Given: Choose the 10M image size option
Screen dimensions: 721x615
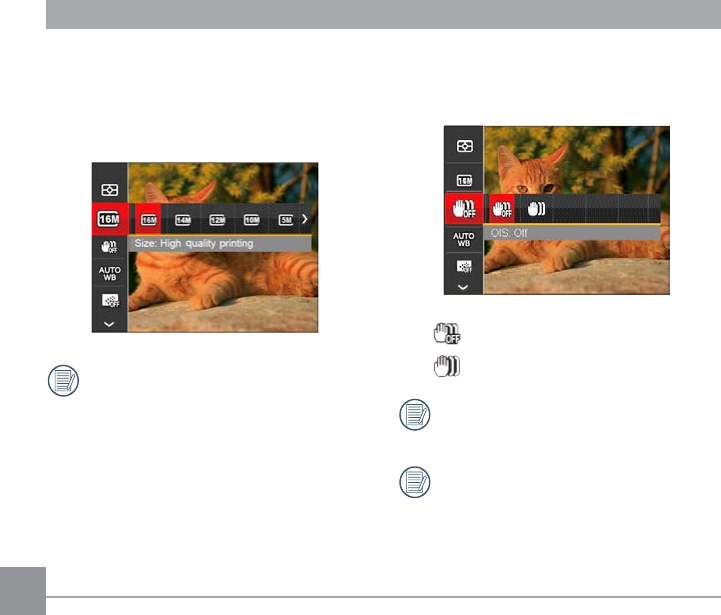Looking at the screenshot, I should tap(252, 220).
